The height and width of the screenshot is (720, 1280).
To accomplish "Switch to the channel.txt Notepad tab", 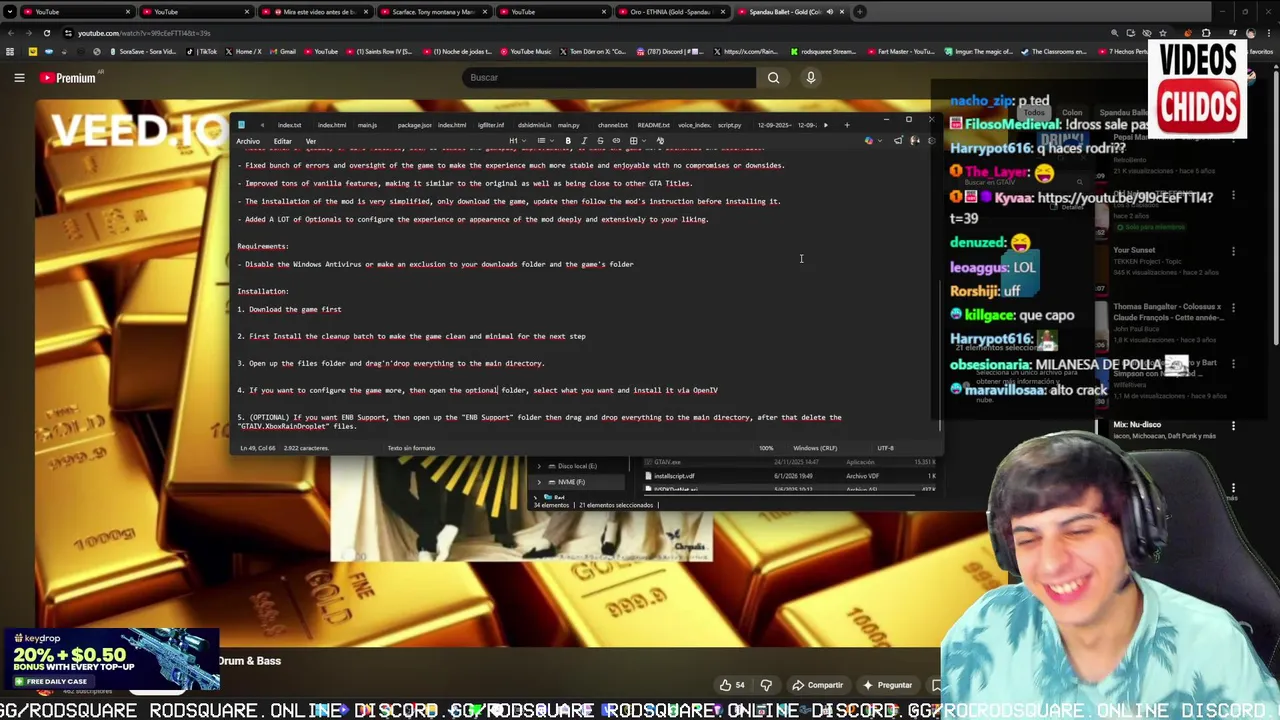I will pyautogui.click(x=612, y=125).
